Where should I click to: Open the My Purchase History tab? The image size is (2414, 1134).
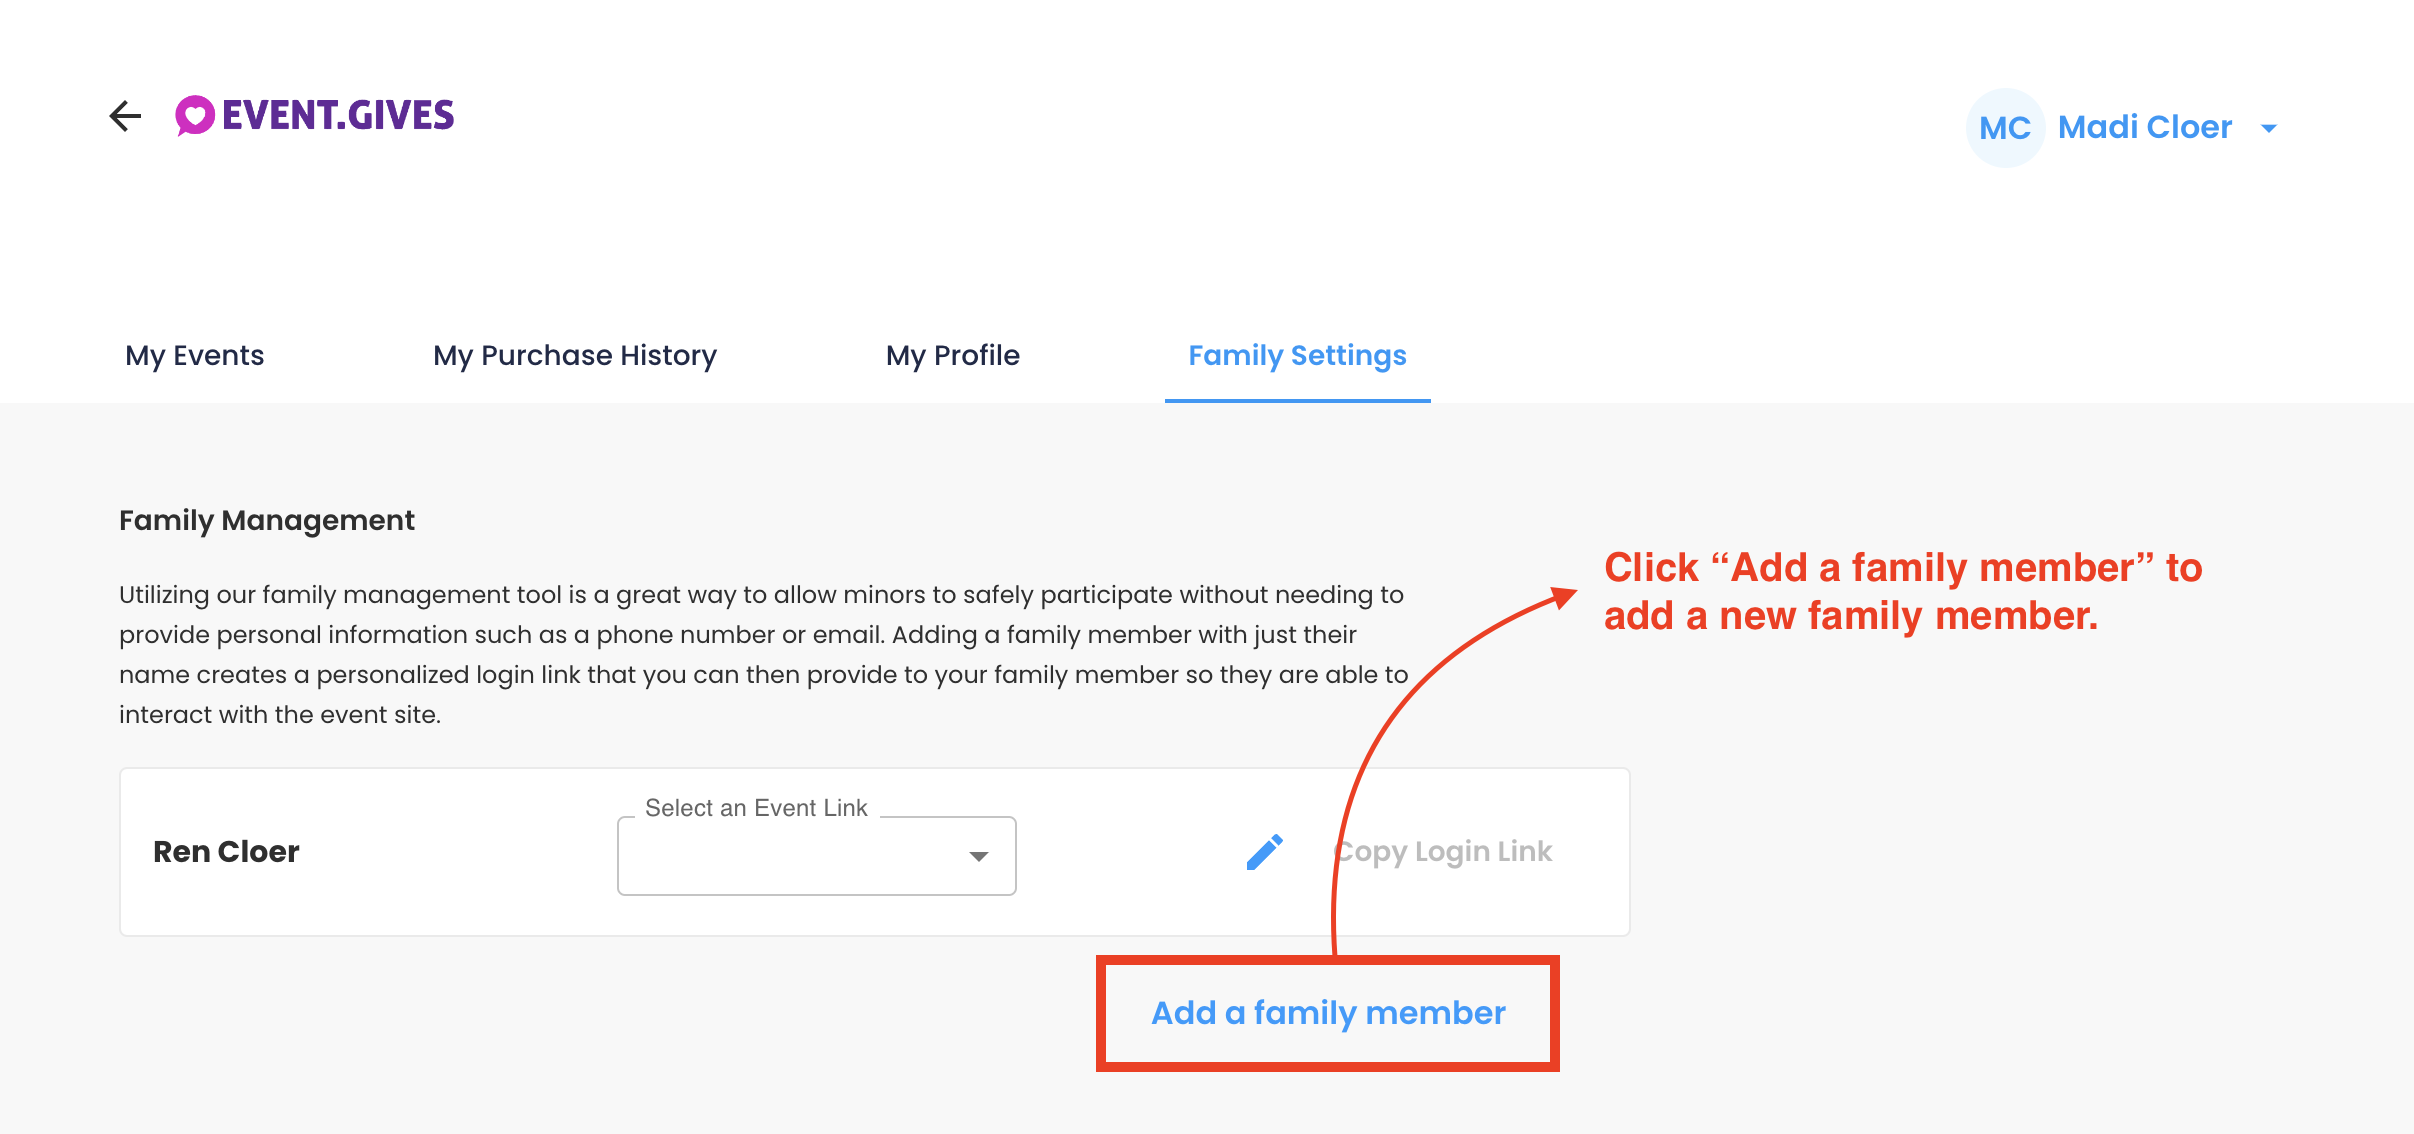(575, 356)
